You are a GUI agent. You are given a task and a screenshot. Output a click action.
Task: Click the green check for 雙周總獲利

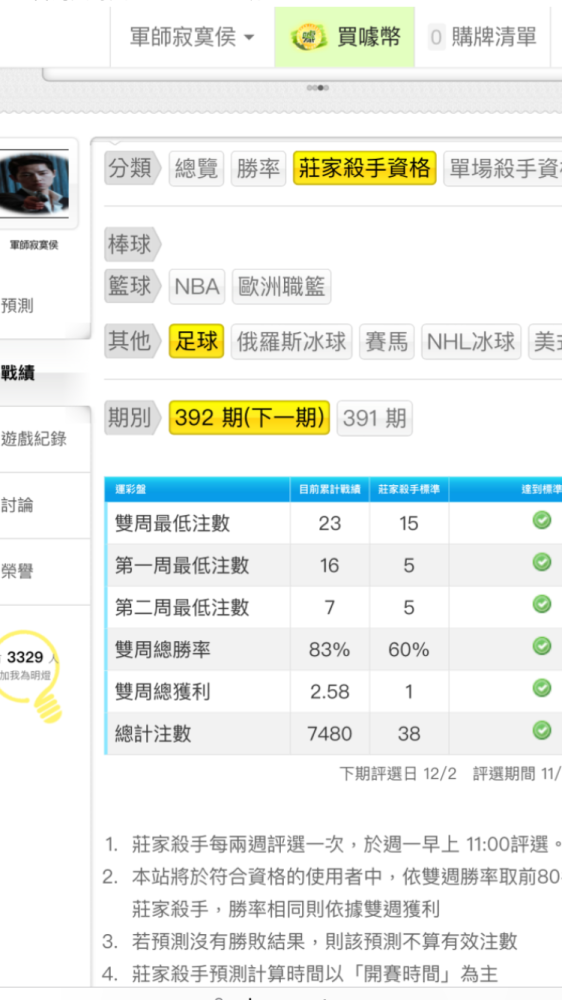click(x=542, y=688)
